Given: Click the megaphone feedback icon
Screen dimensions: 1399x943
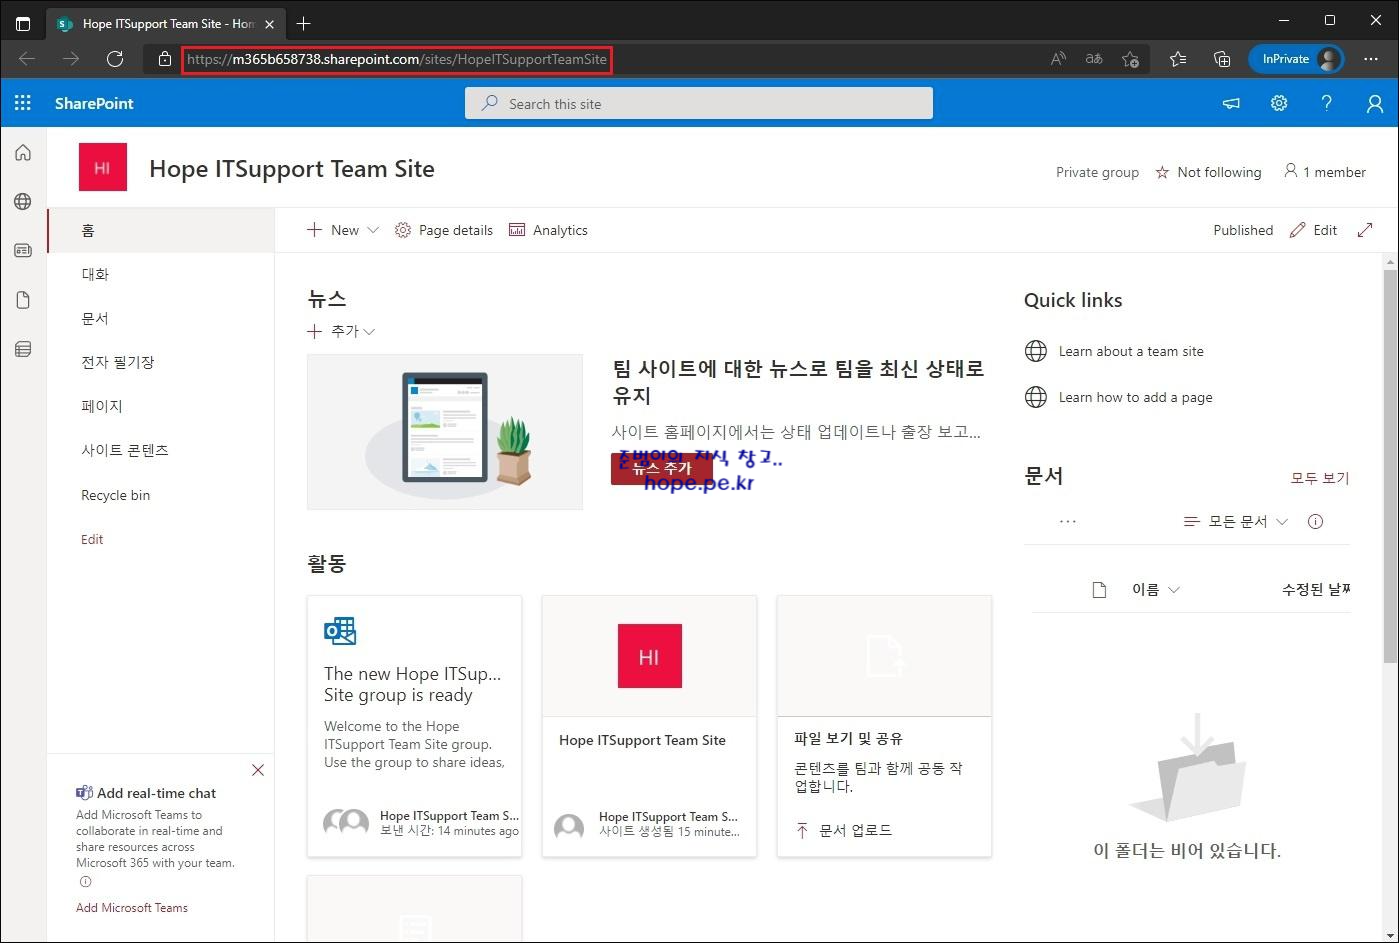Looking at the screenshot, I should point(1231,103).
